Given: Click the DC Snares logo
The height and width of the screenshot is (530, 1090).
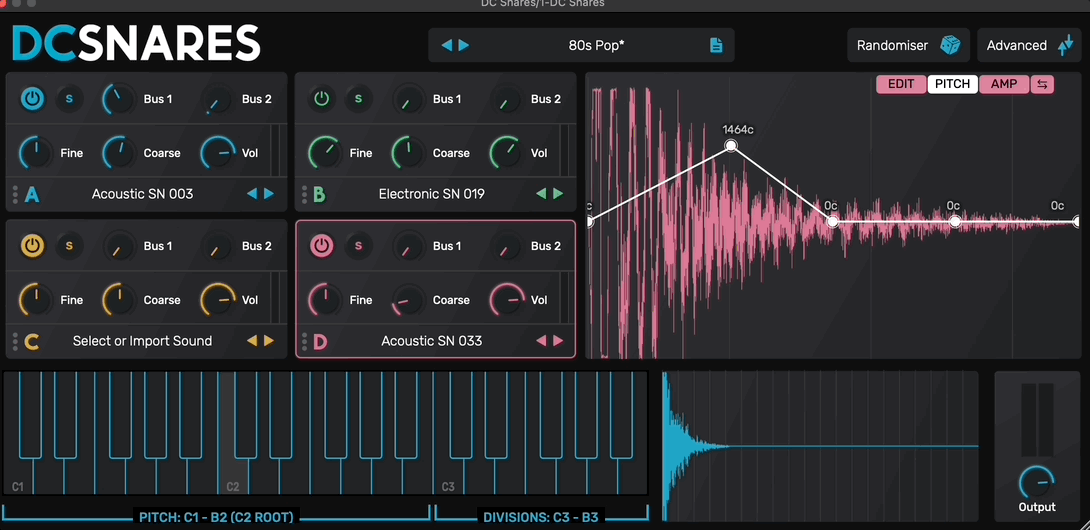Looking at the screenshot, I should click(x=137, y=43).
